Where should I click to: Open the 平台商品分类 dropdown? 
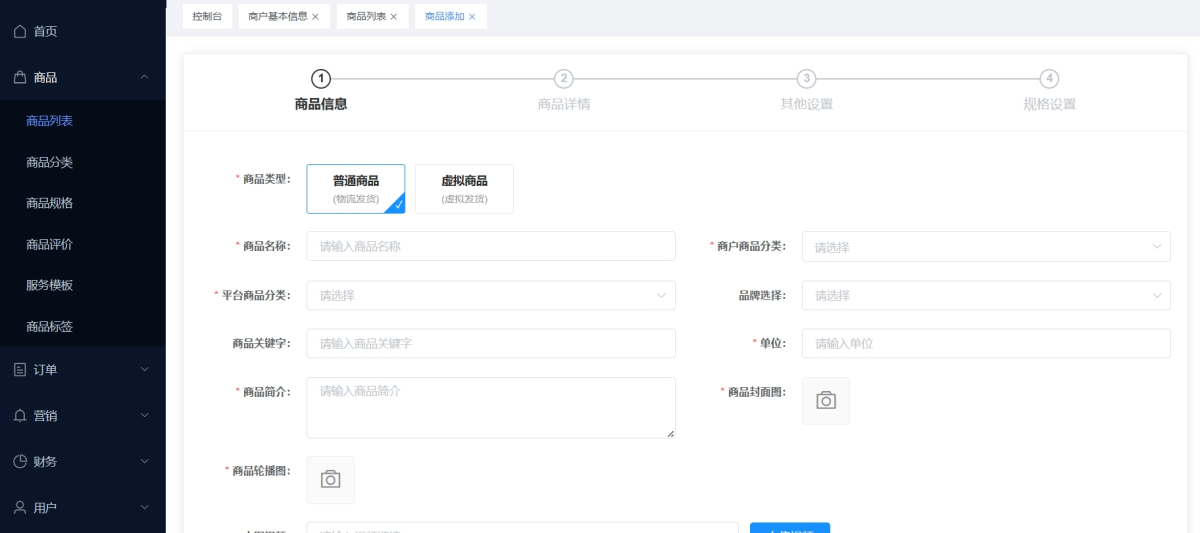pos(490,295)
